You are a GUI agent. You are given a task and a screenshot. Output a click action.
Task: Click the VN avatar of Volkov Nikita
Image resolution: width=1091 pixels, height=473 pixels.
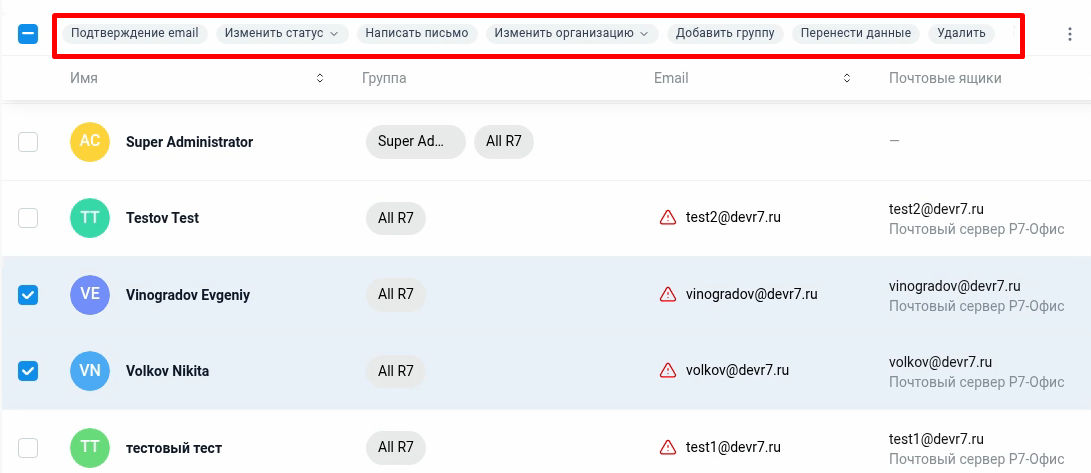pos(90,371)
